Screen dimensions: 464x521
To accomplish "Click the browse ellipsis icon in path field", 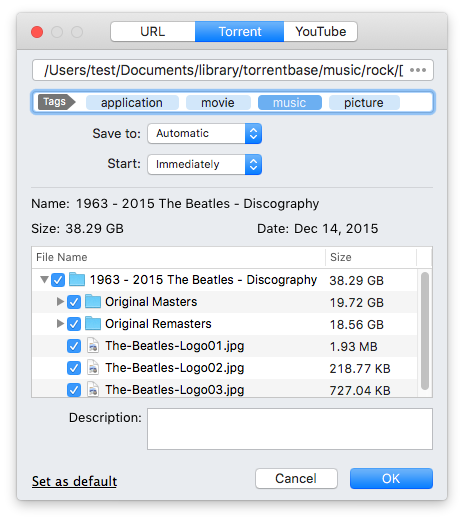I will click(x=418, y=70).
